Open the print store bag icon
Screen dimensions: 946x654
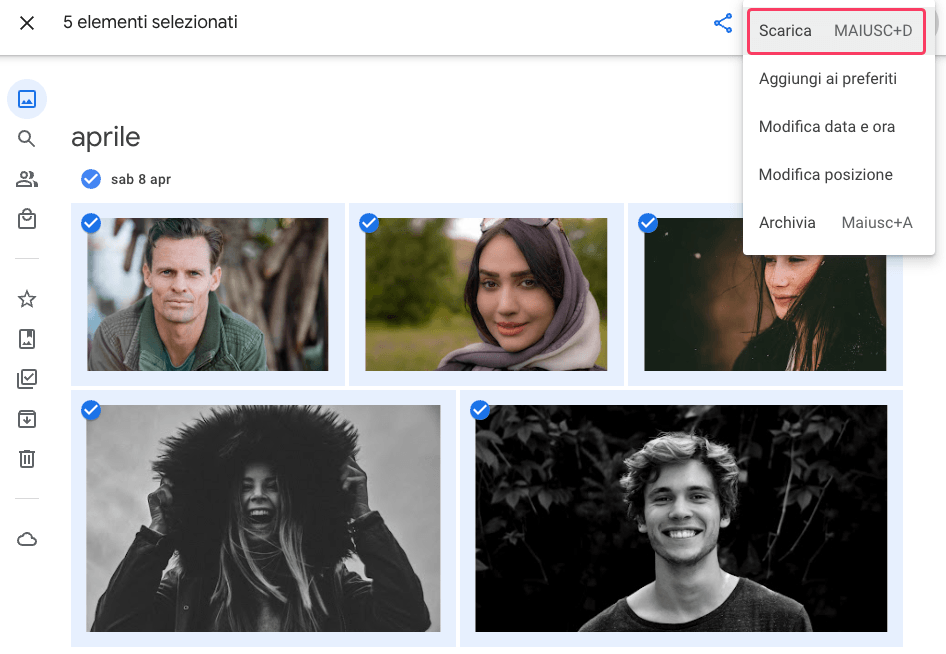(27, 219)
